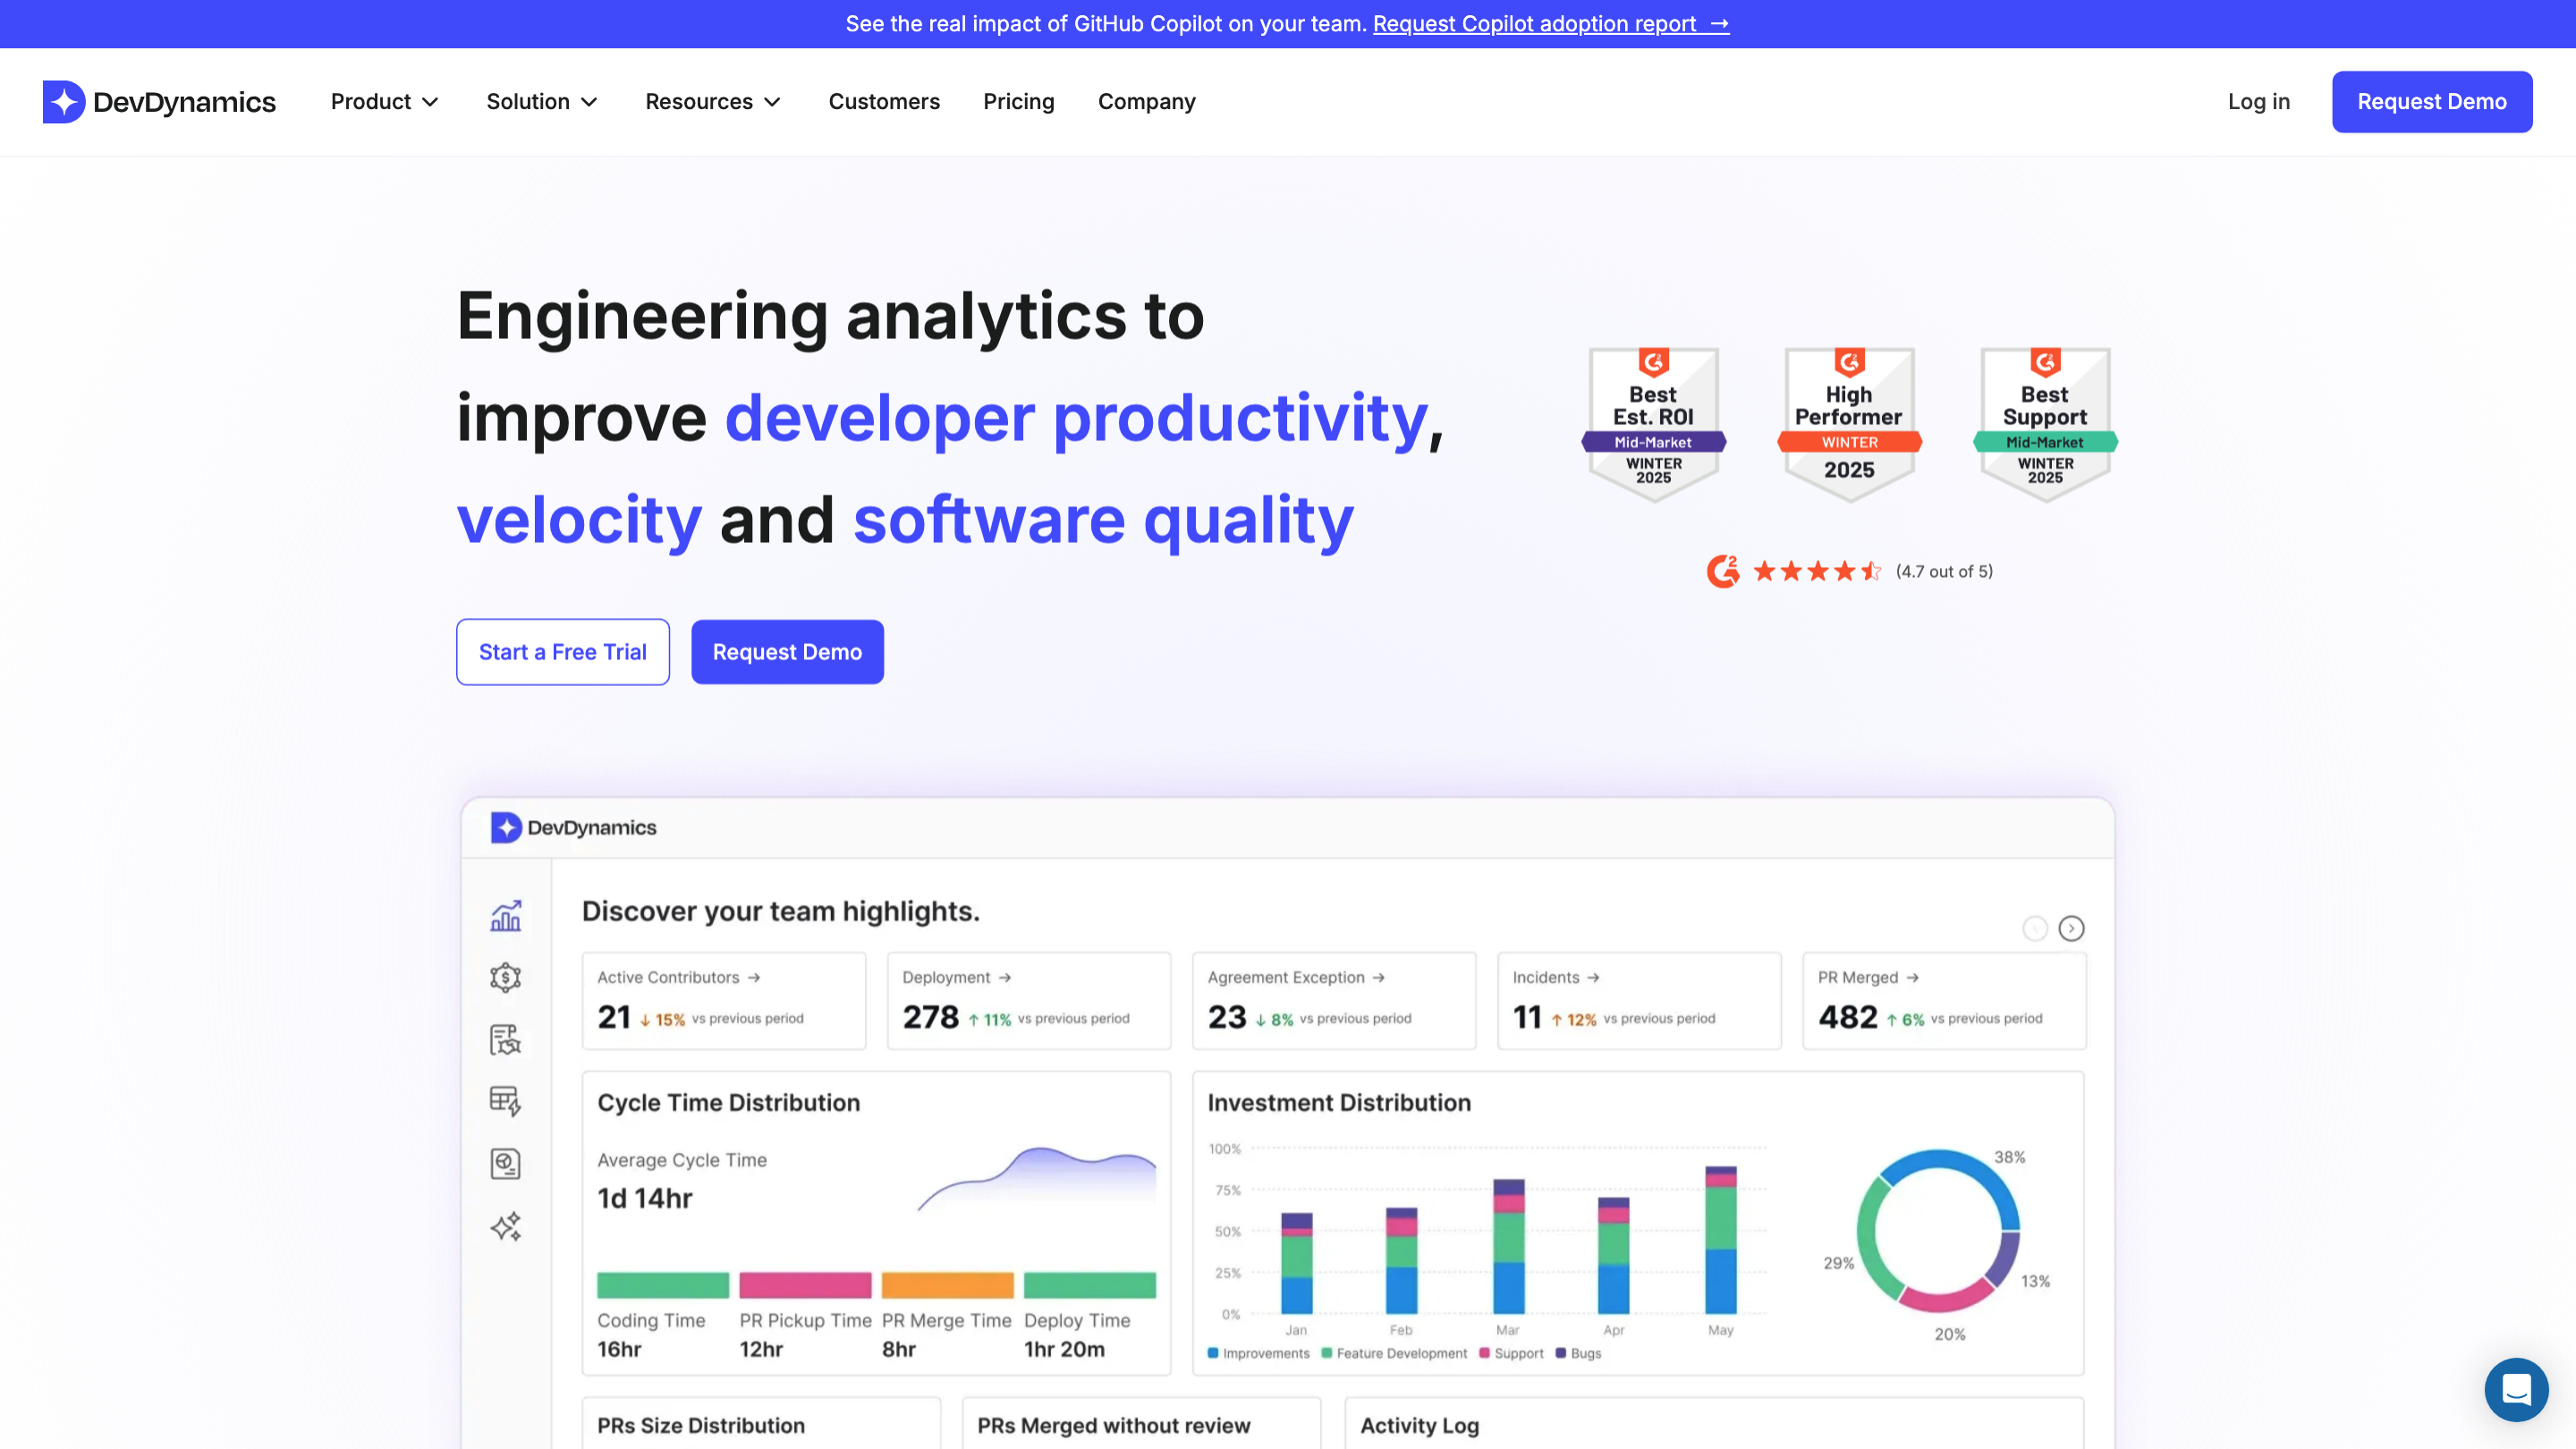This screenshot has height=1449, width=2576.
Task: Select Customers in the navigation bar
Action: tap(884, 101)
